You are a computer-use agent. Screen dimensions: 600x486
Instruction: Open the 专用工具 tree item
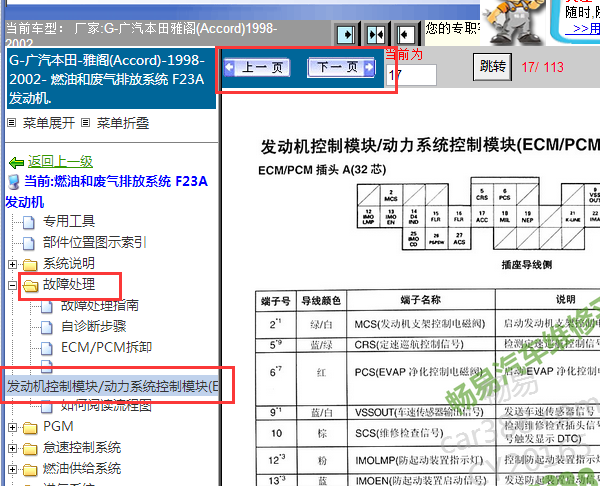69,221
